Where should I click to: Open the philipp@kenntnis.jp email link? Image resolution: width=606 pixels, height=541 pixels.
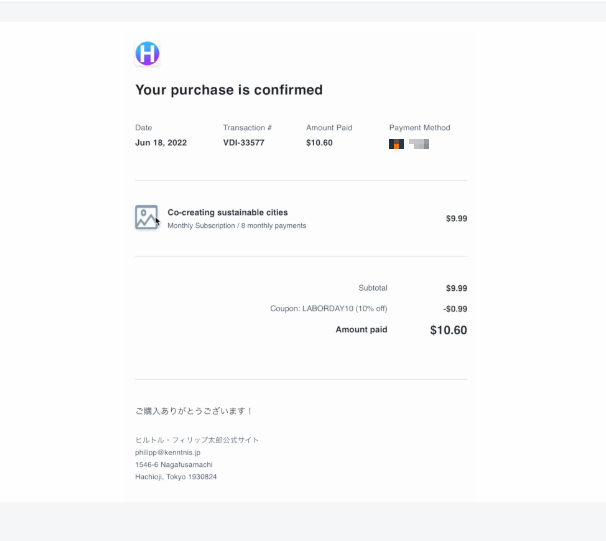168,452
